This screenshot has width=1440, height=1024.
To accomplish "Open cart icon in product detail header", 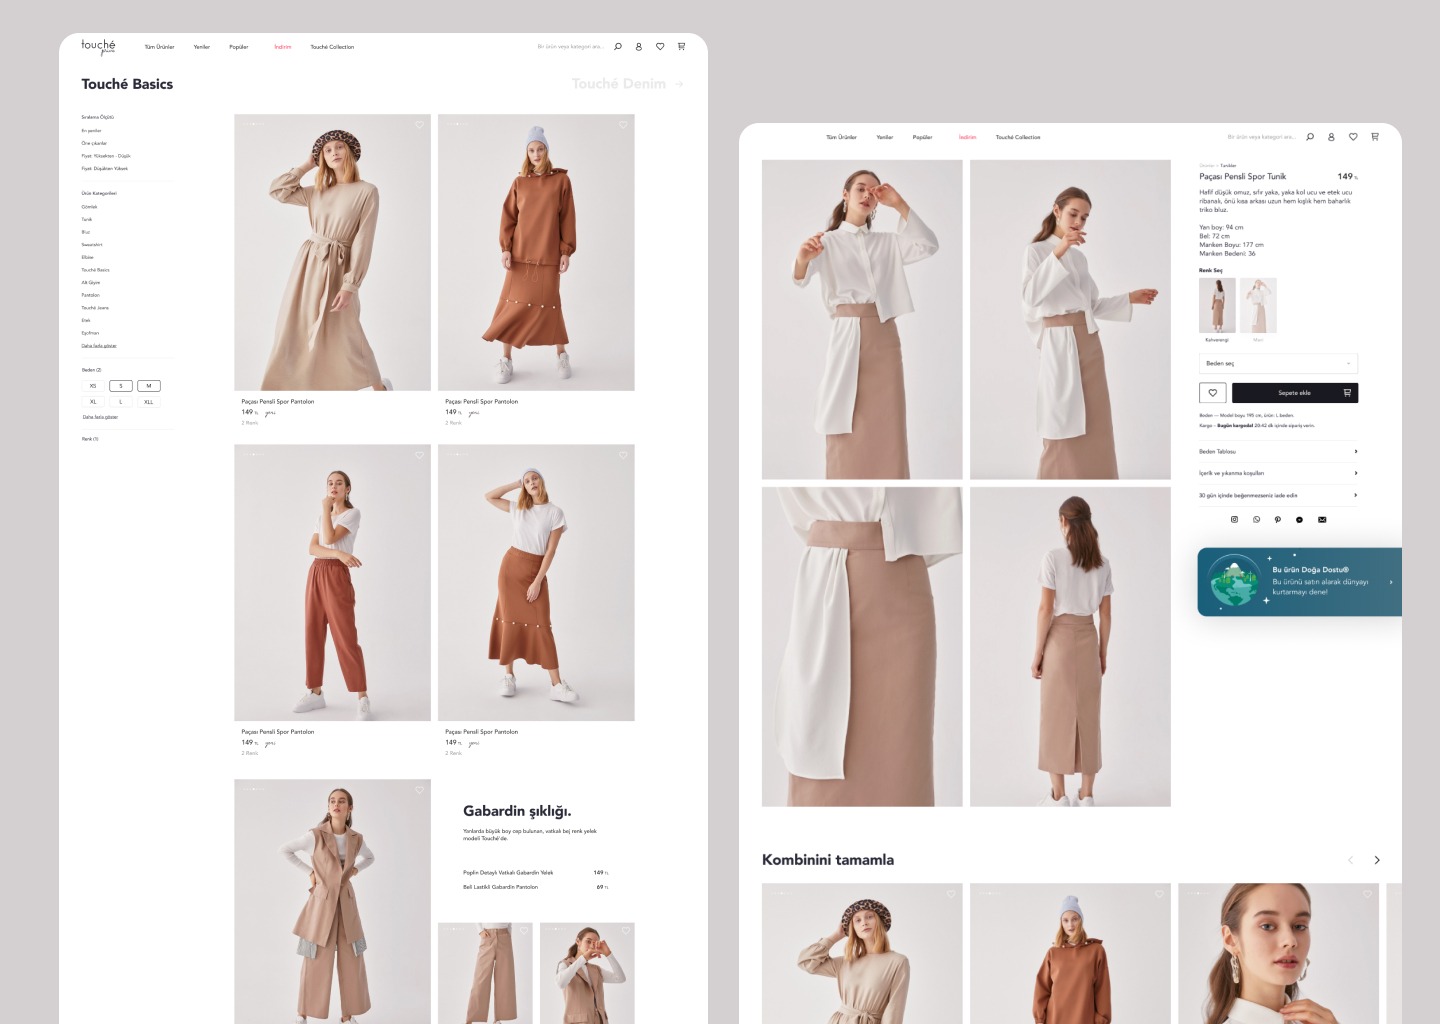I will click(x=1375, y=137).
